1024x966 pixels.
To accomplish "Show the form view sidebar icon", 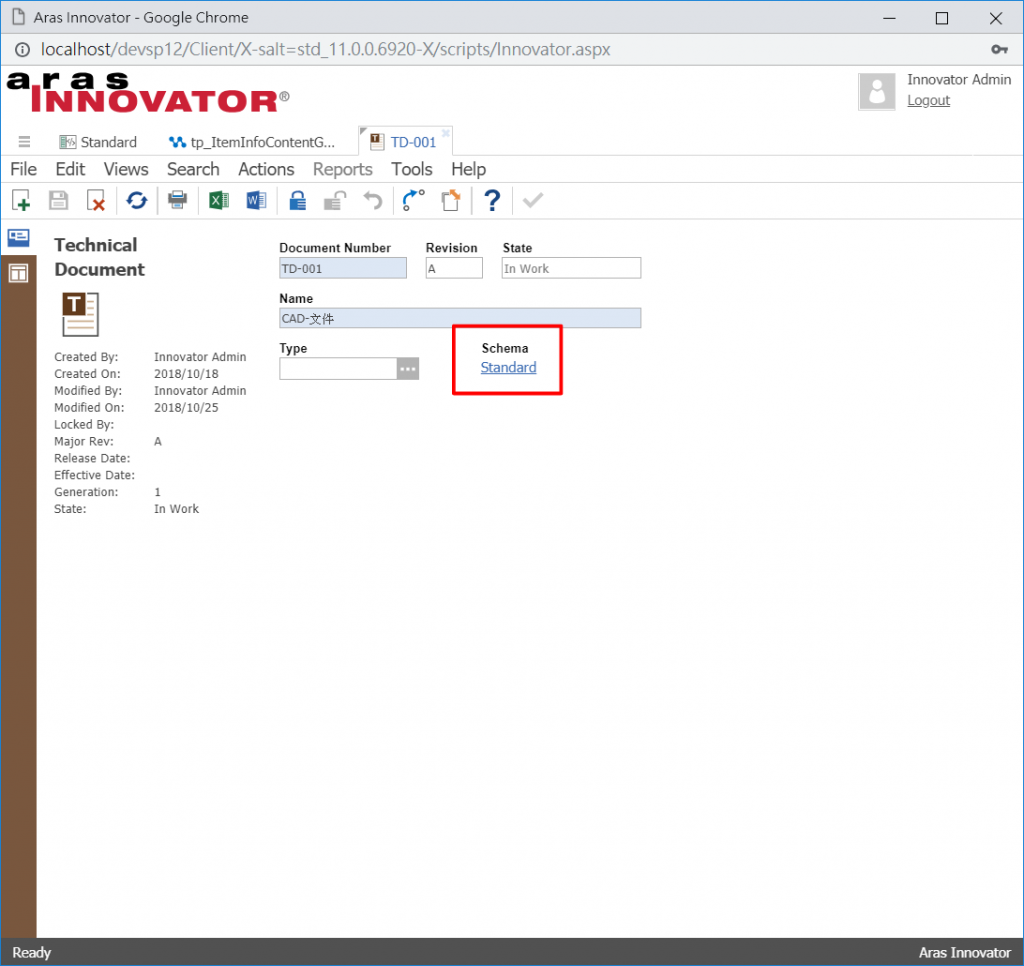I will pyautogui.click(x=18, y=238).
